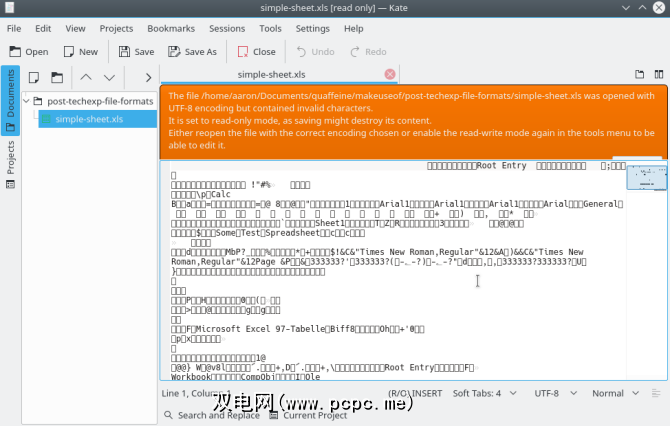Select simple-sheet.xls in document tree
670x426 pixels.
coord(97,119)
